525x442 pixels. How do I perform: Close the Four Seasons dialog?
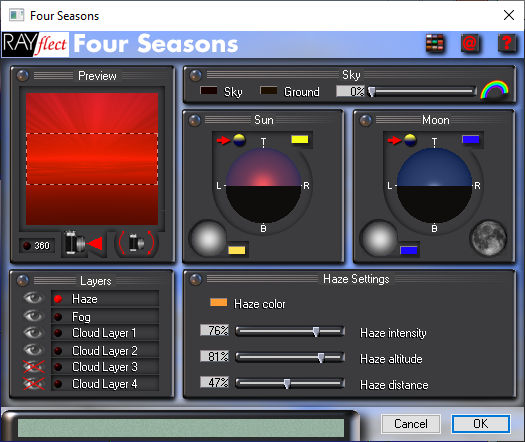pyautogui.click(x=509, y=15)
